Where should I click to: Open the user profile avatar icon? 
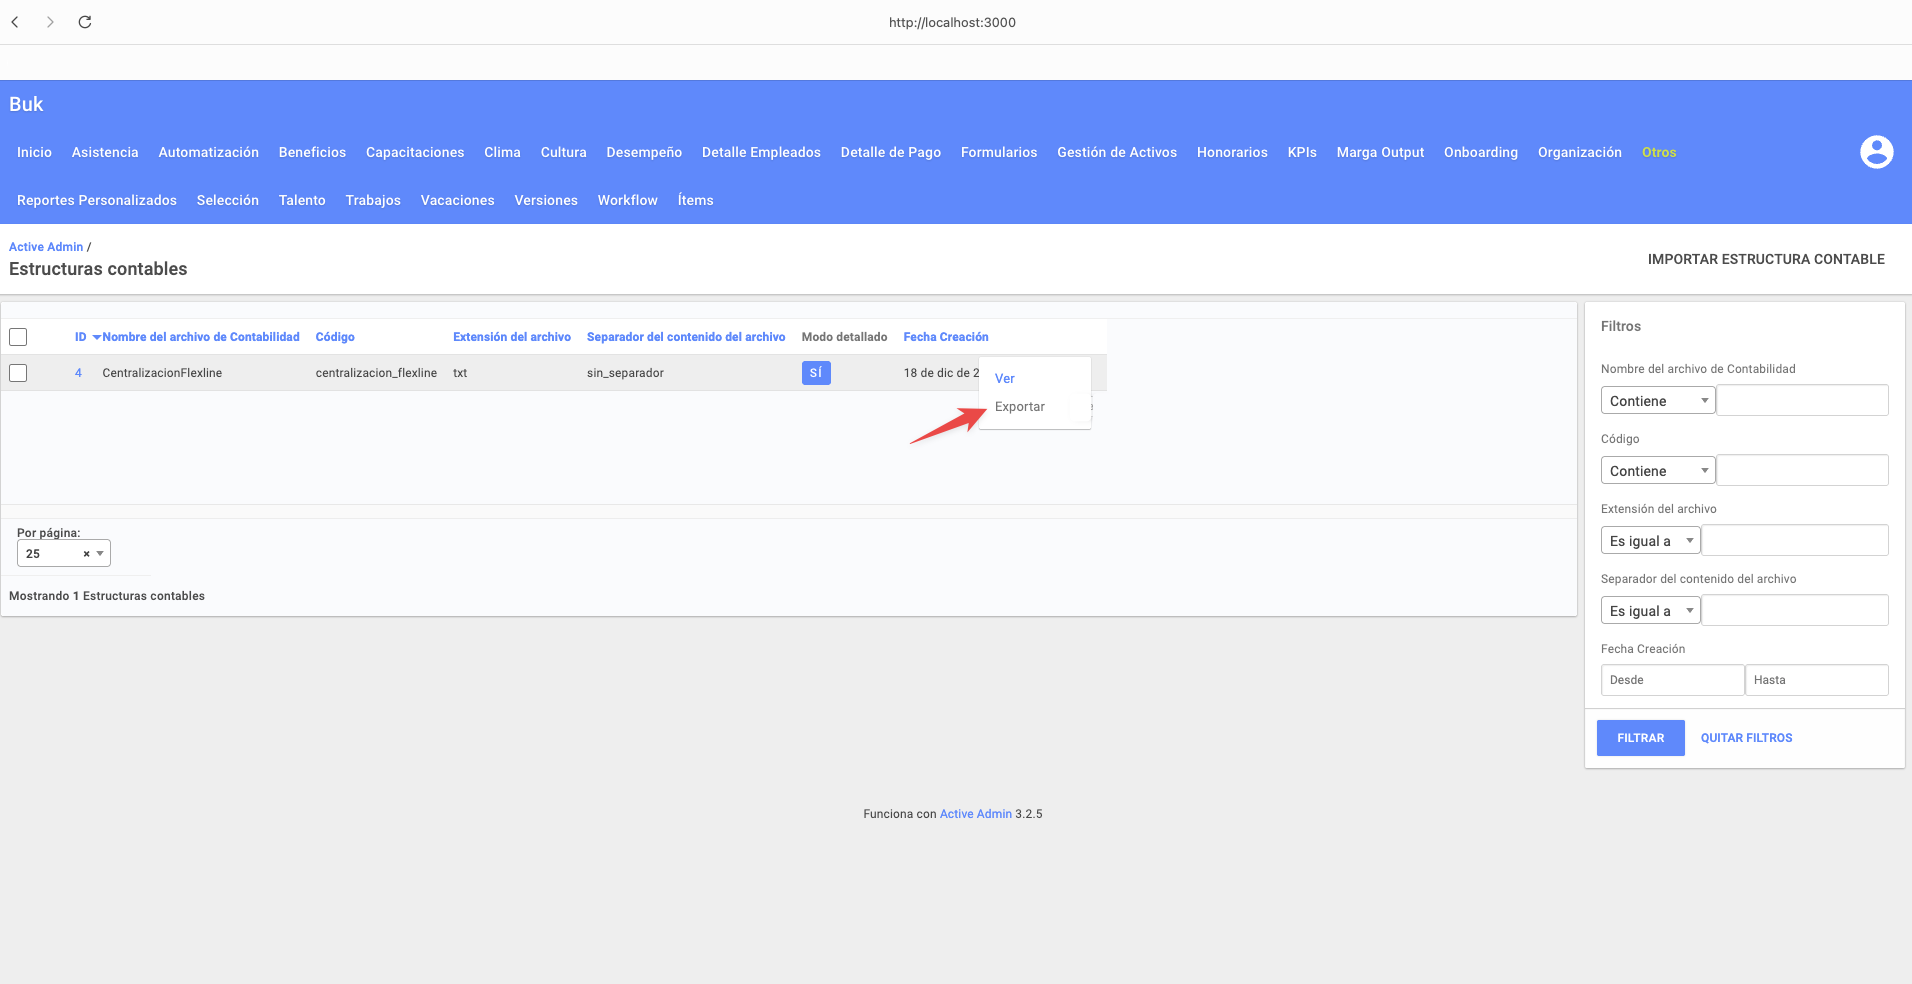click(1876, 152)
